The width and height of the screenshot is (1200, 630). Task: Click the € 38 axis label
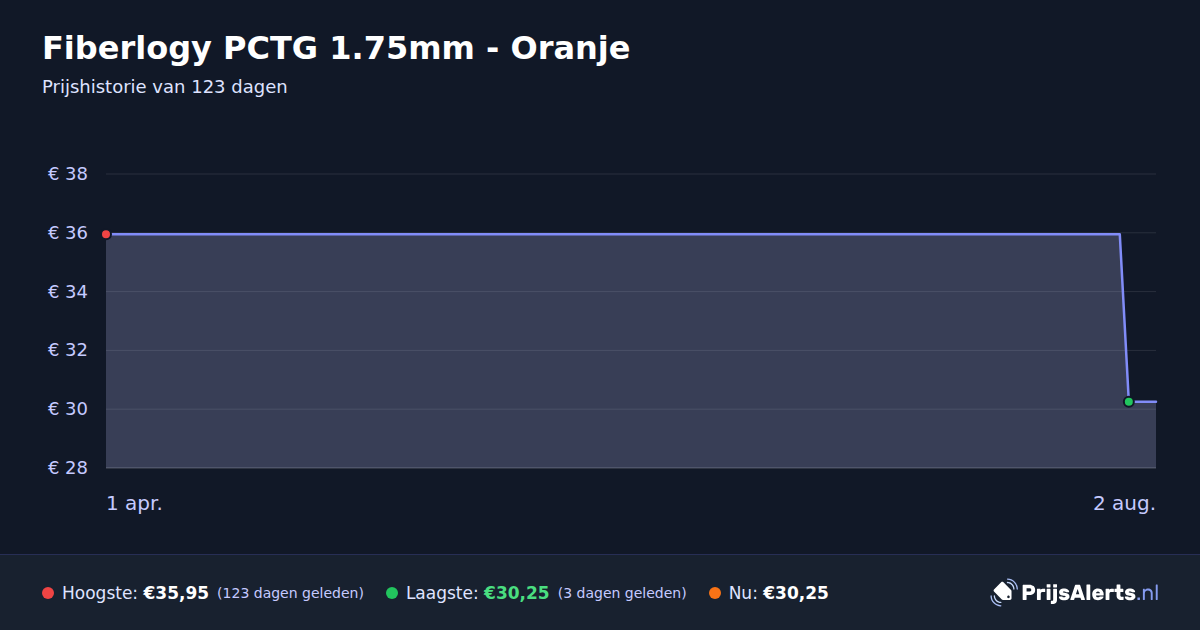coord(68,174)
